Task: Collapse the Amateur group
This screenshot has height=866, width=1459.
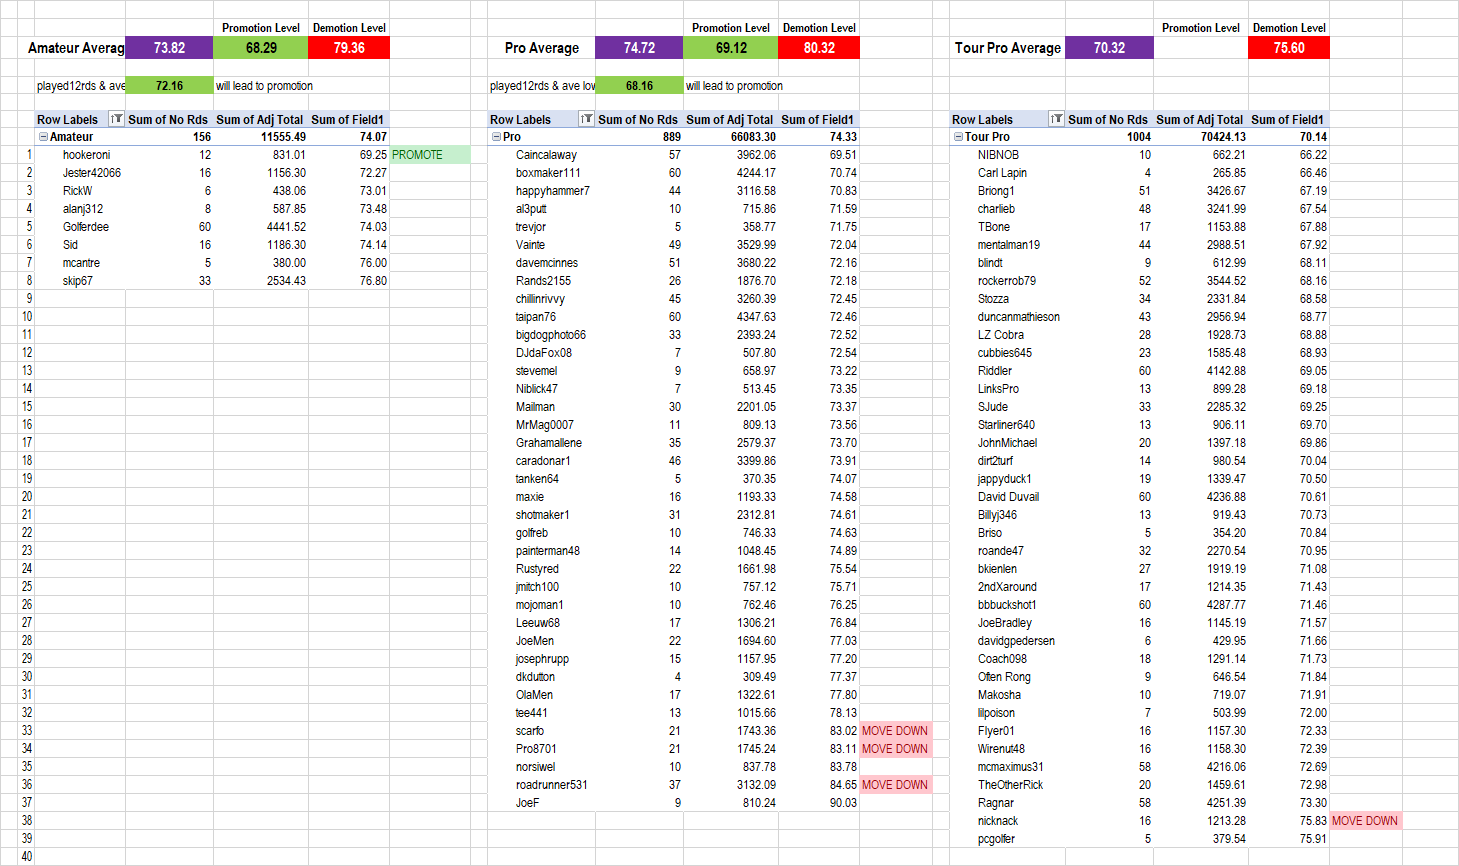Action: [x=43, y=137]
